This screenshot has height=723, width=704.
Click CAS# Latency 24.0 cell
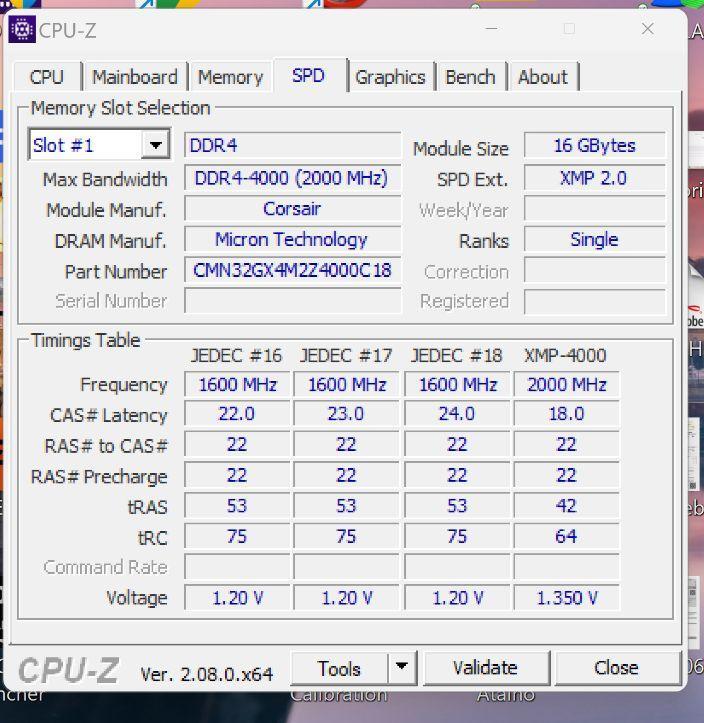(x=457, y=414)
